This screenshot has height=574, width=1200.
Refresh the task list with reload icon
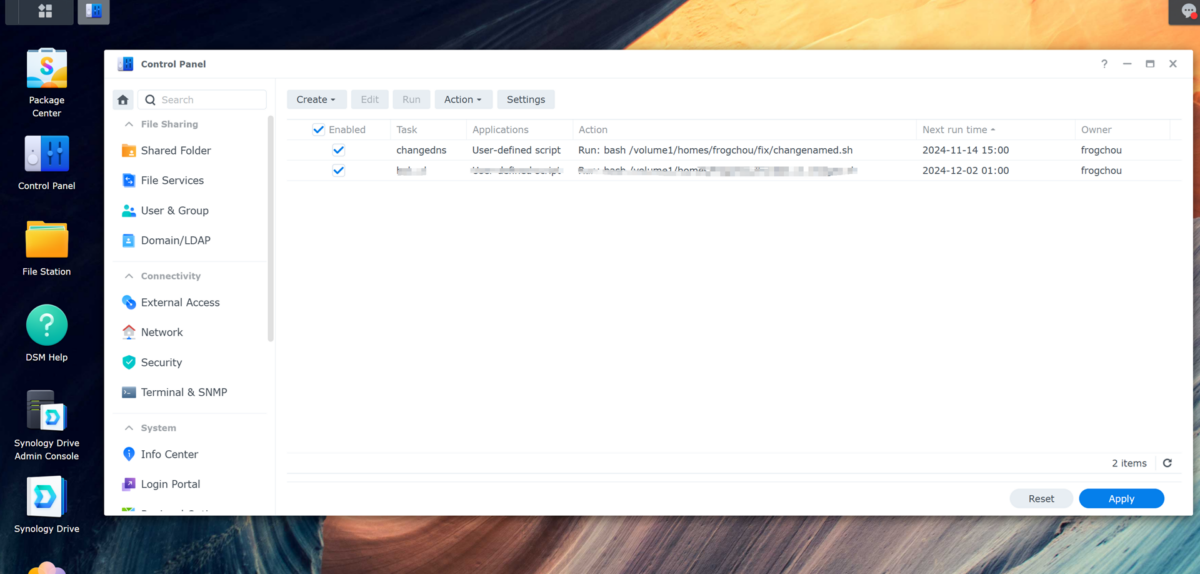pyautogui.click(x=1167, y=463)
